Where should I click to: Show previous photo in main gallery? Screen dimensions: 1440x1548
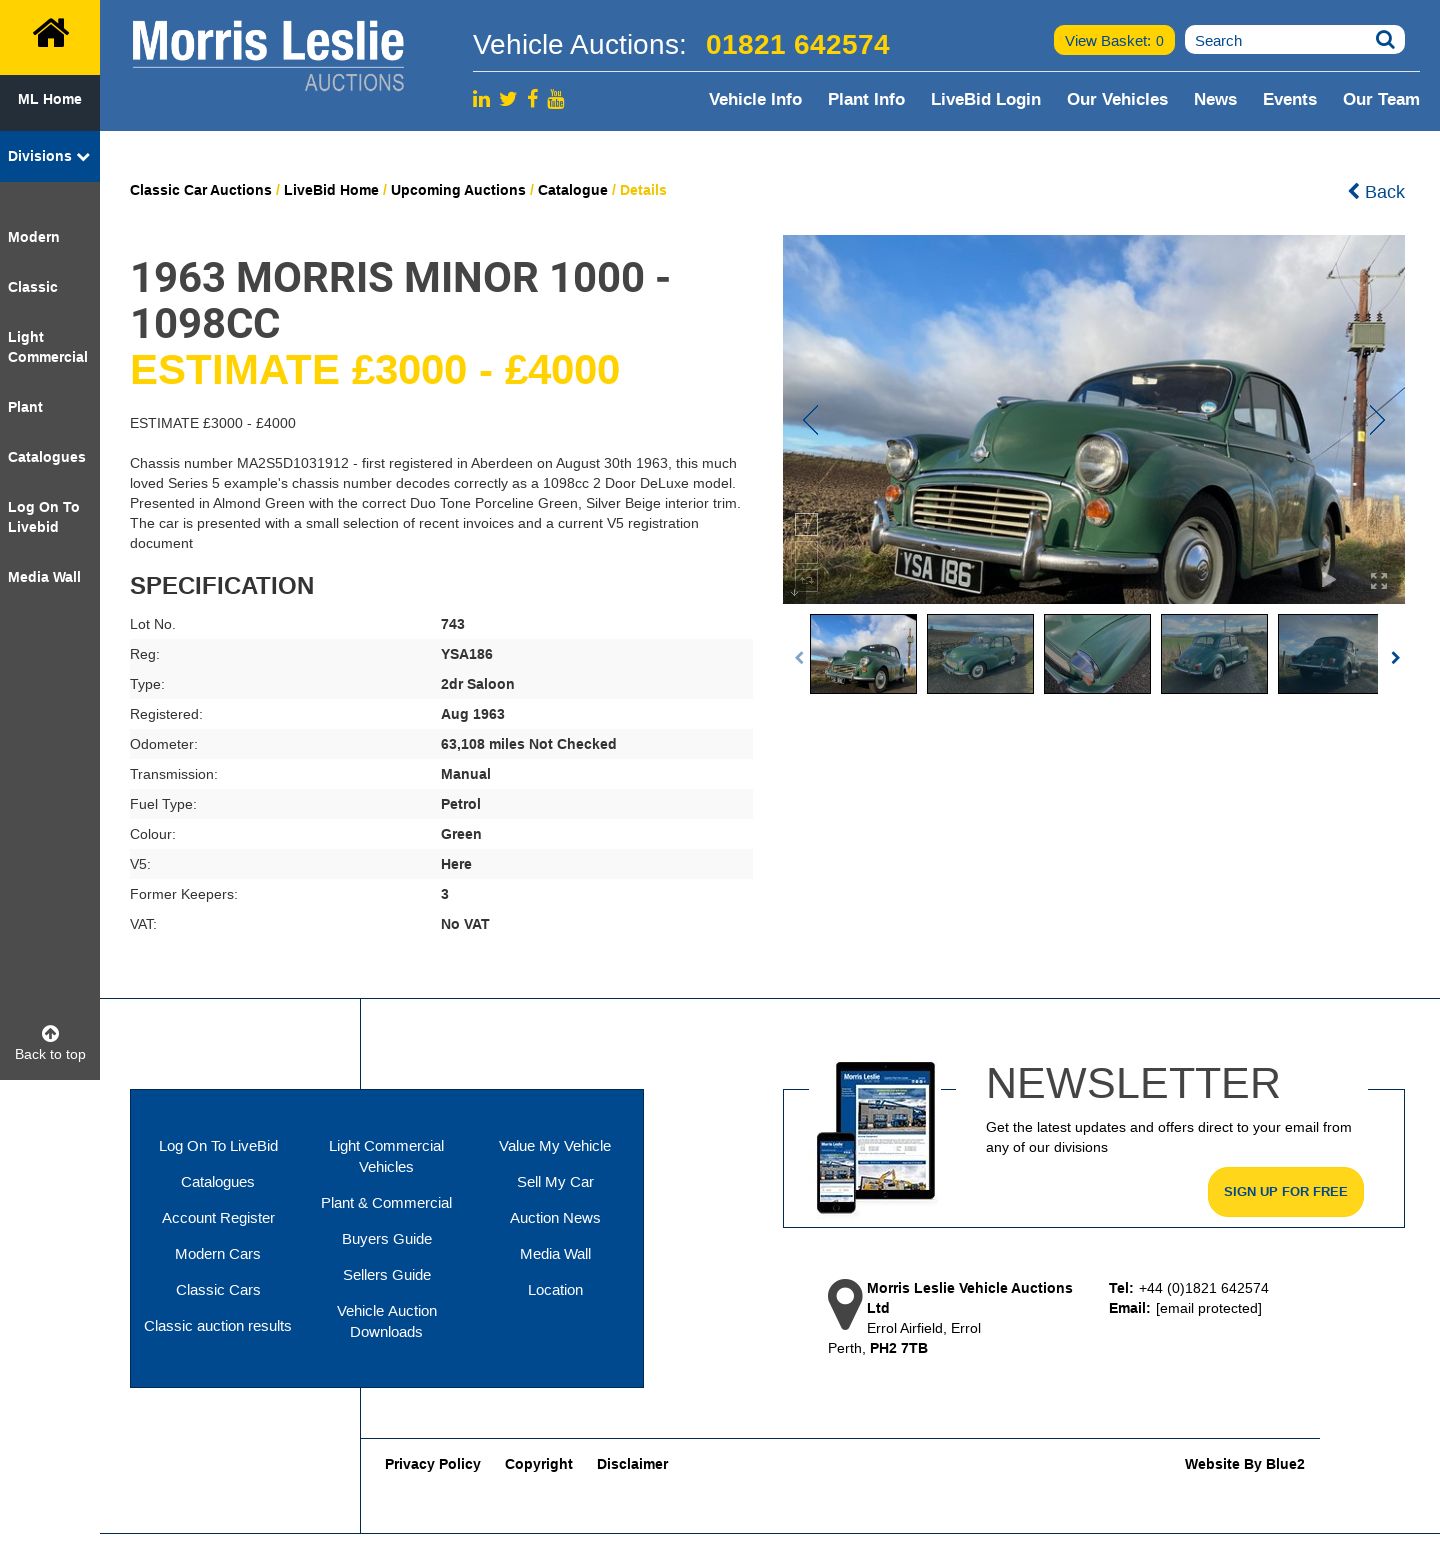[x=810, y=420]
